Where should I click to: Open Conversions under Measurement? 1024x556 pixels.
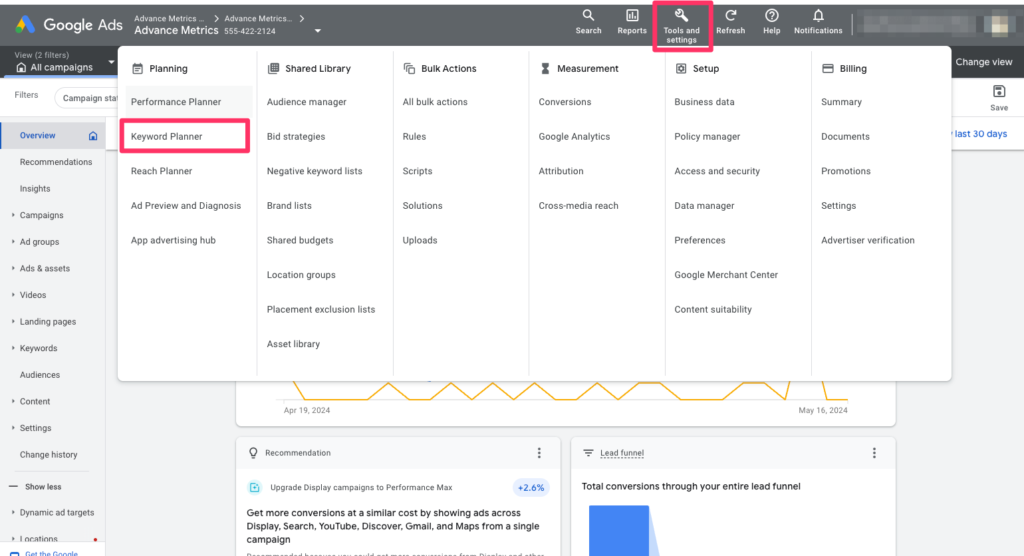click(565, 102)
